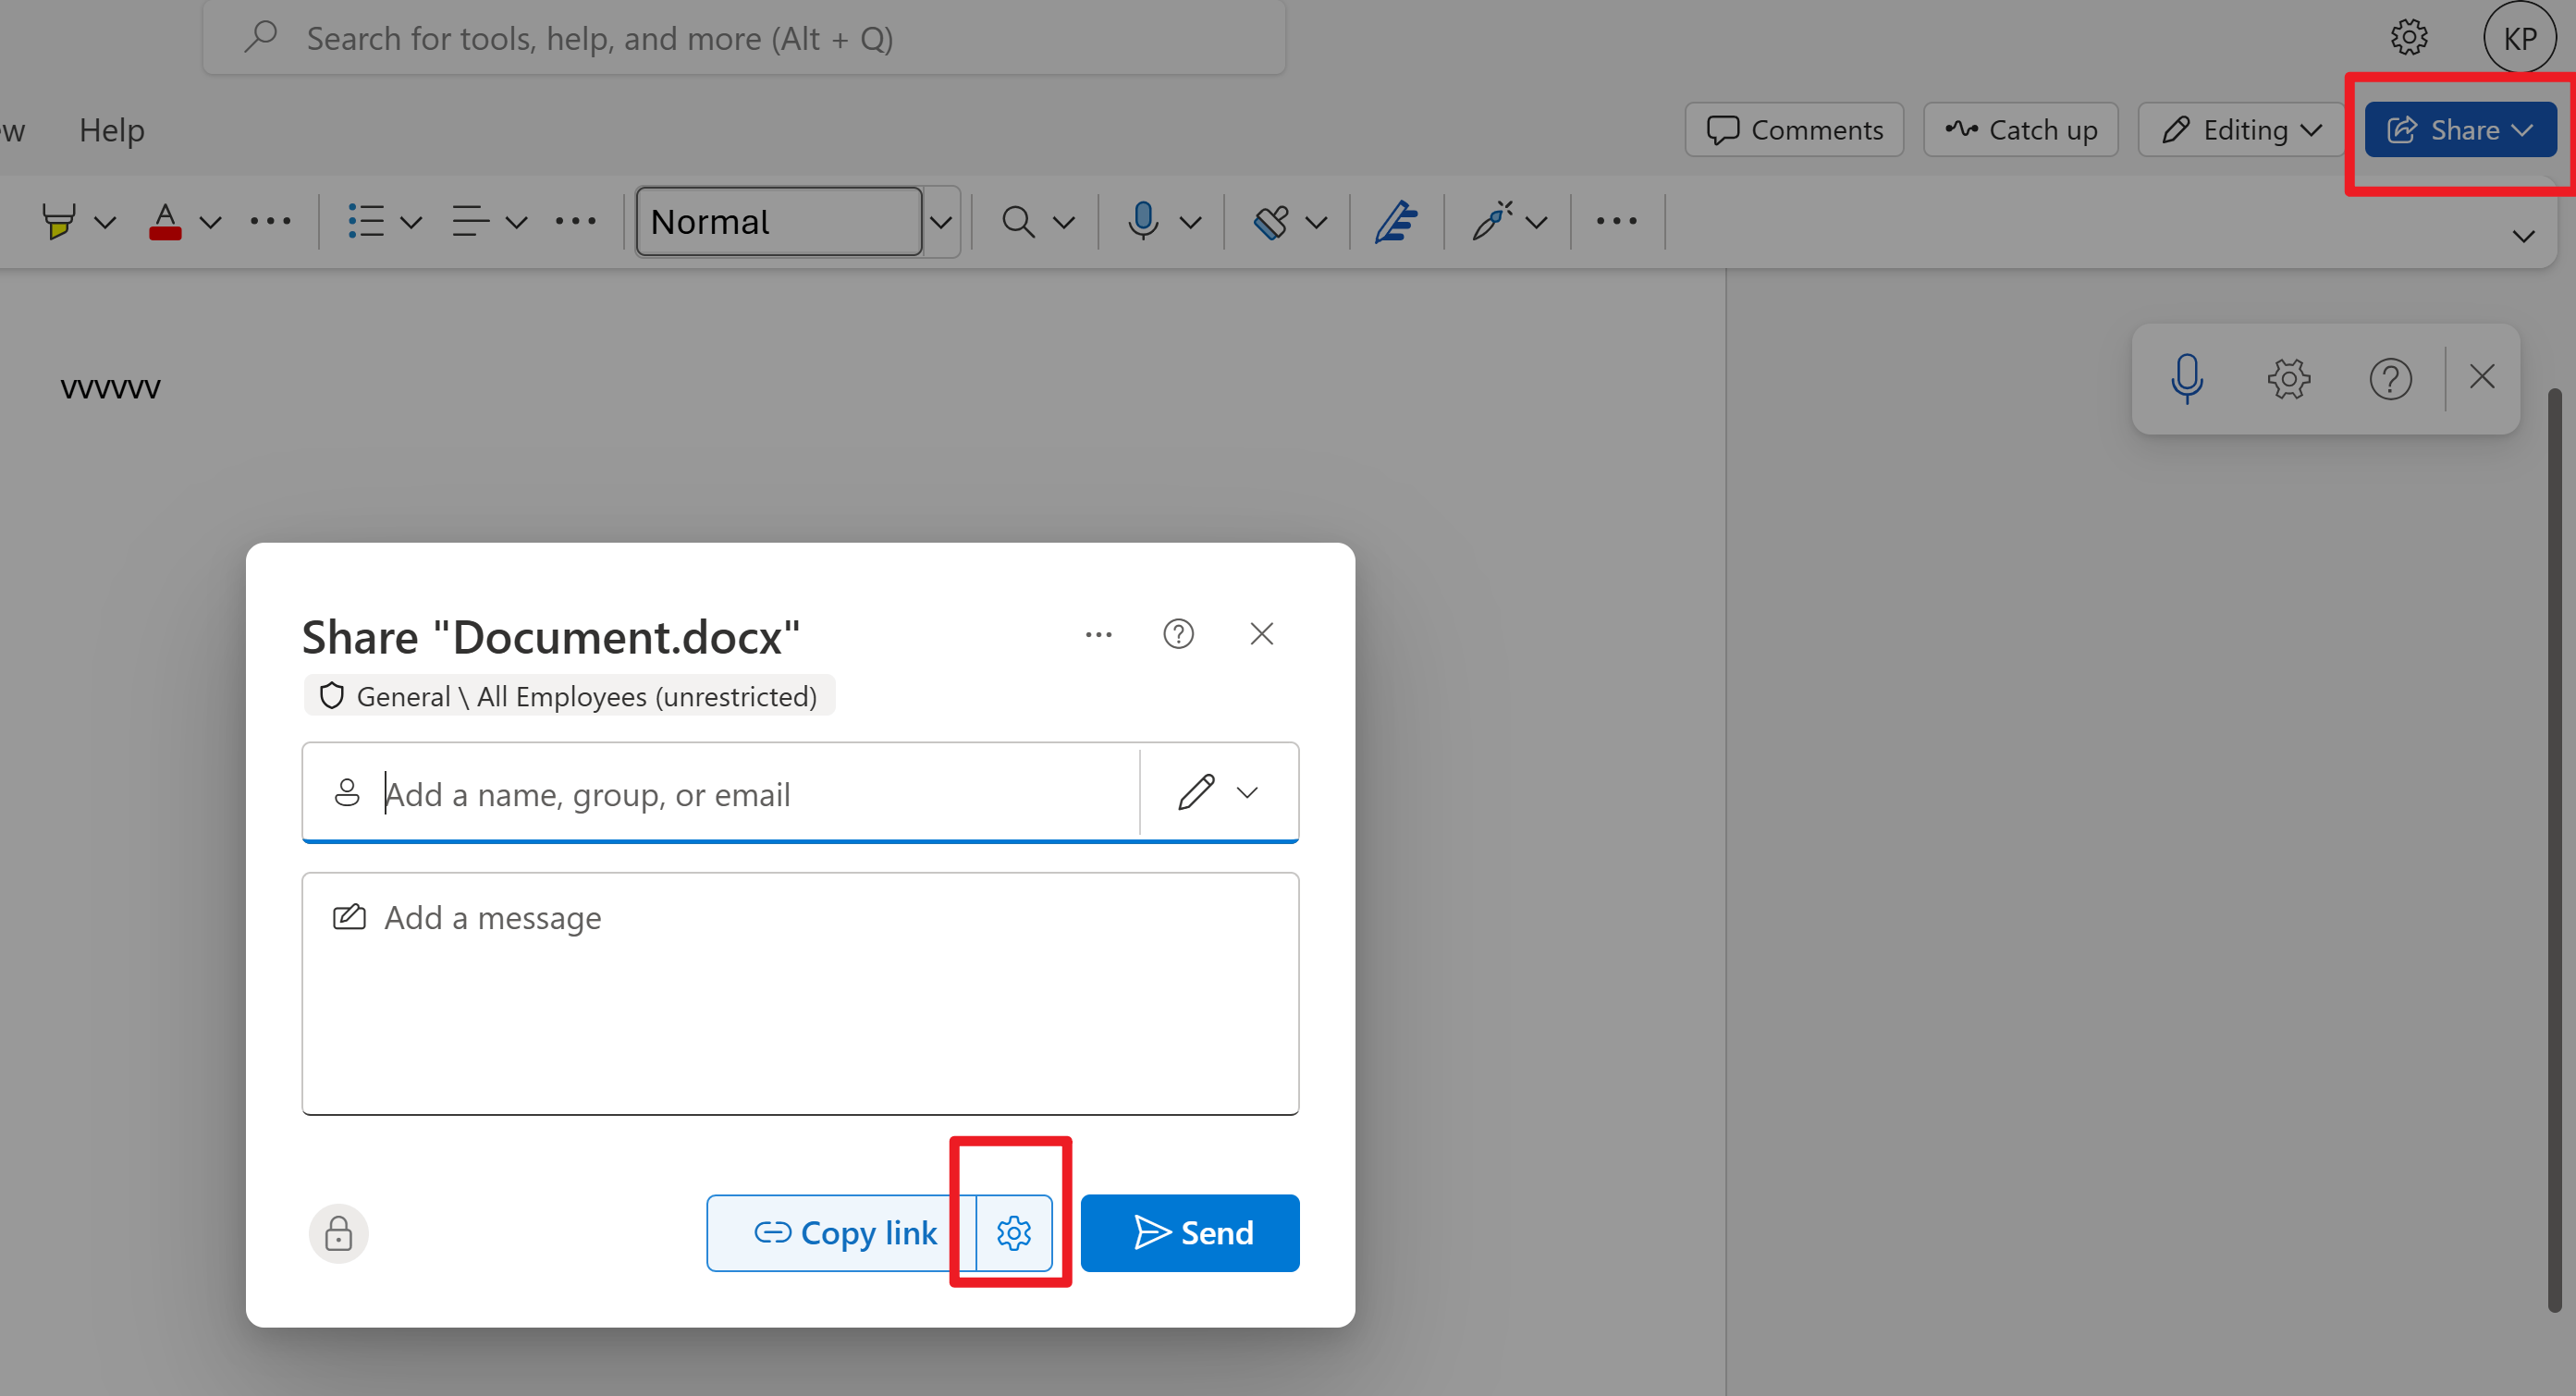Open more options ellipsis in Share dialog
The width and height of the screenshot is (2576, 1396).
tap(1098, 634)
